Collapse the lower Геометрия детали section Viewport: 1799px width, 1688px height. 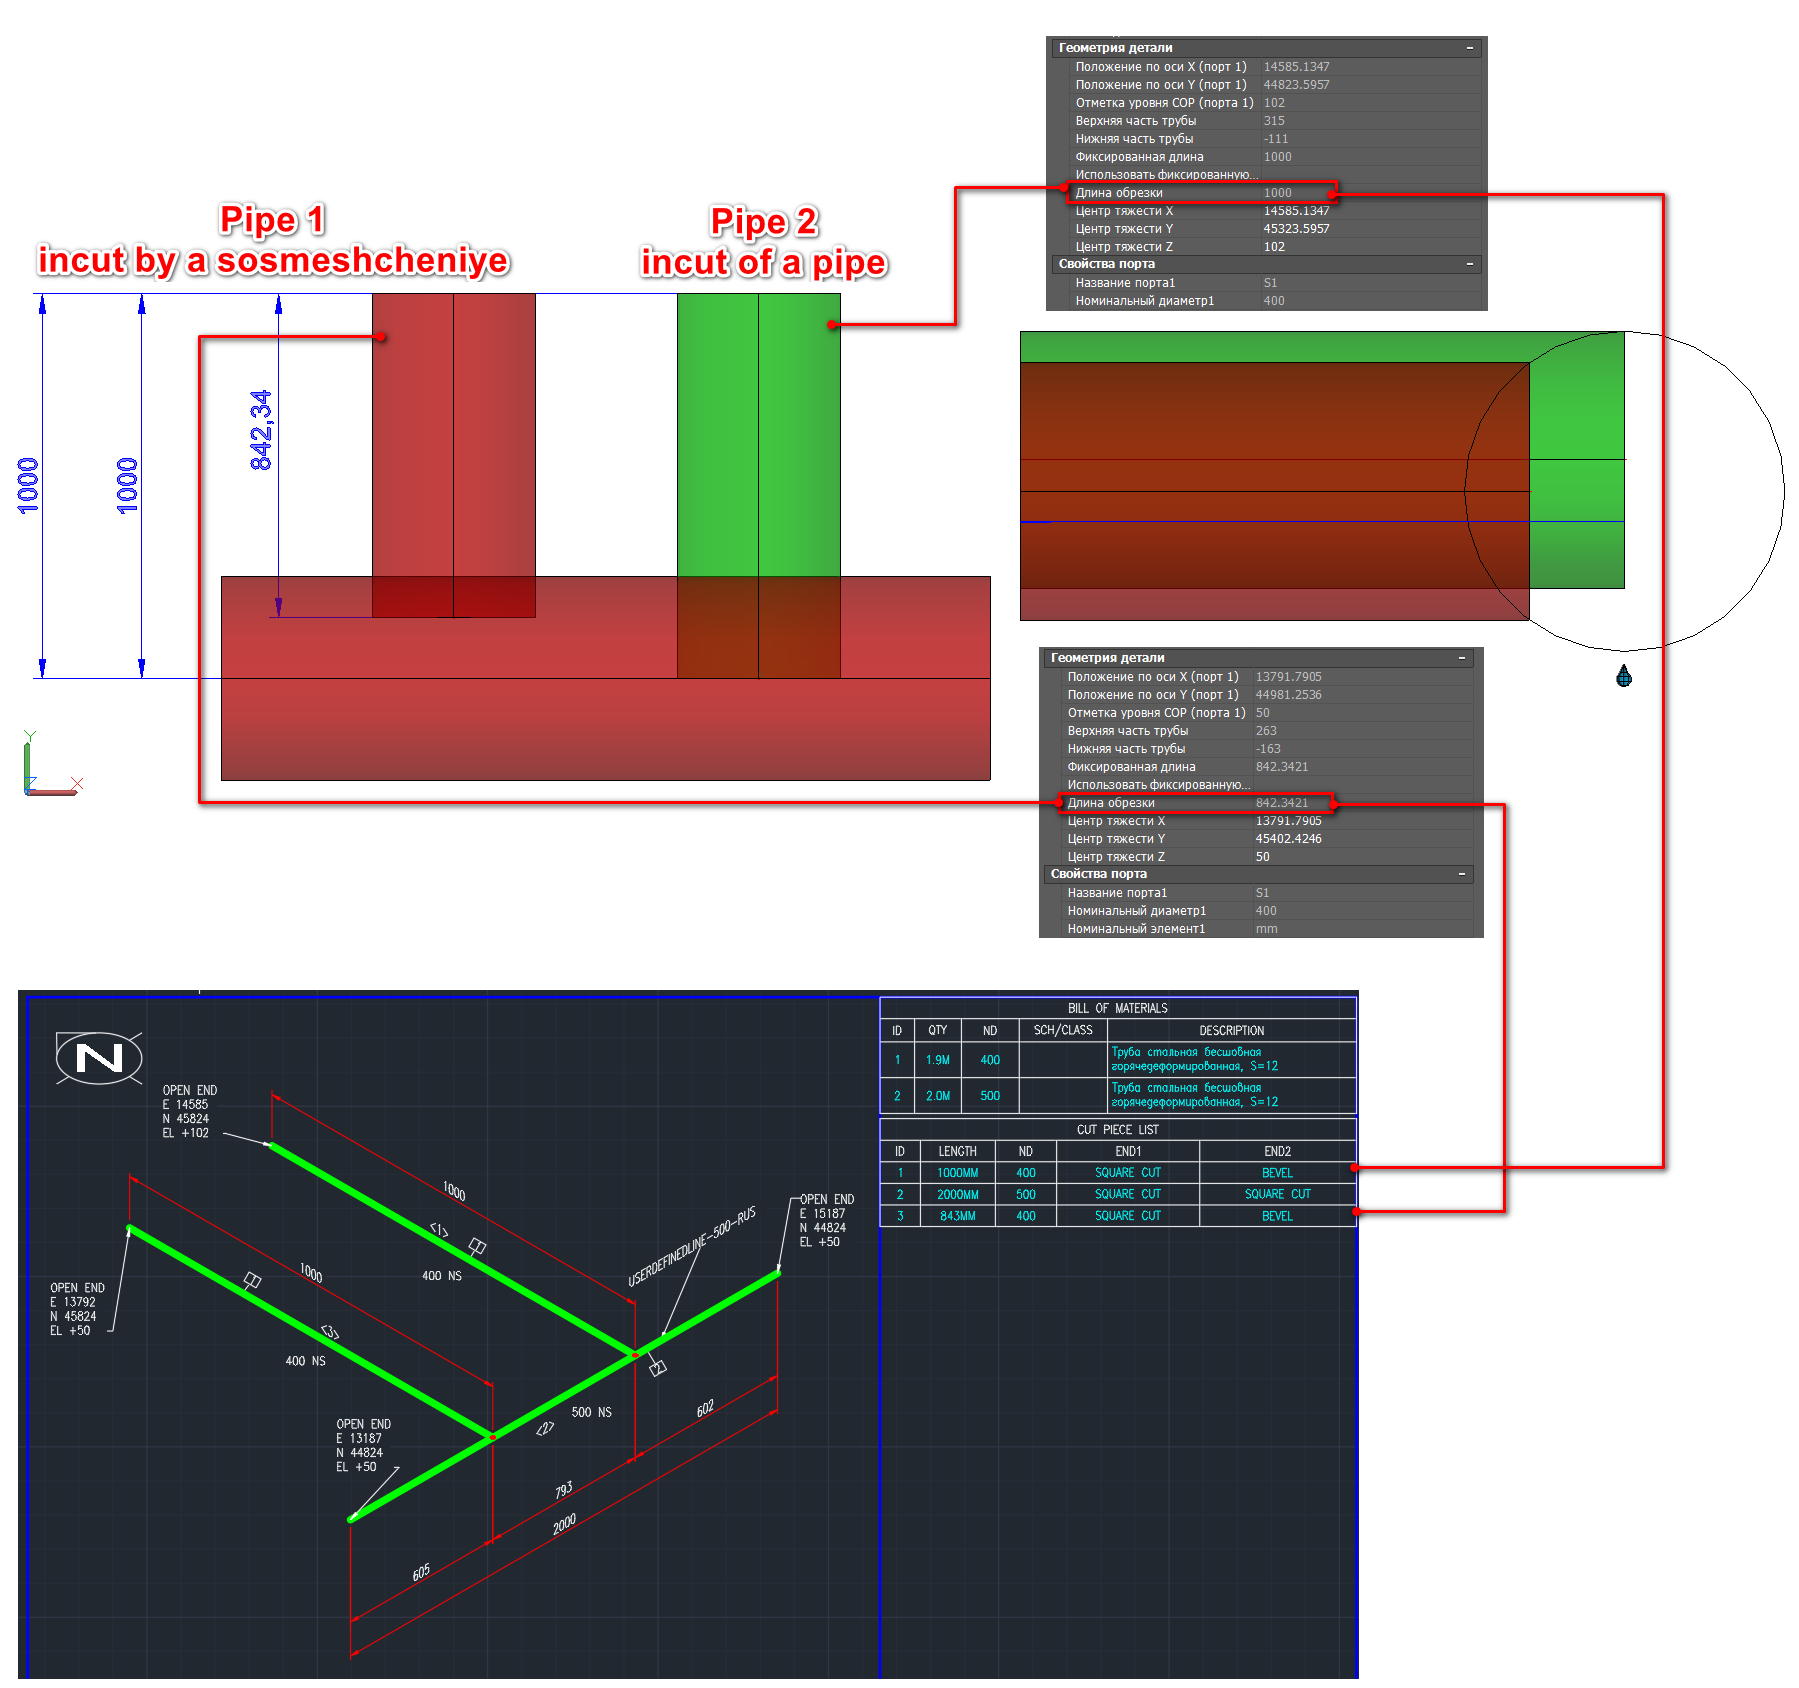[1462, 658]
